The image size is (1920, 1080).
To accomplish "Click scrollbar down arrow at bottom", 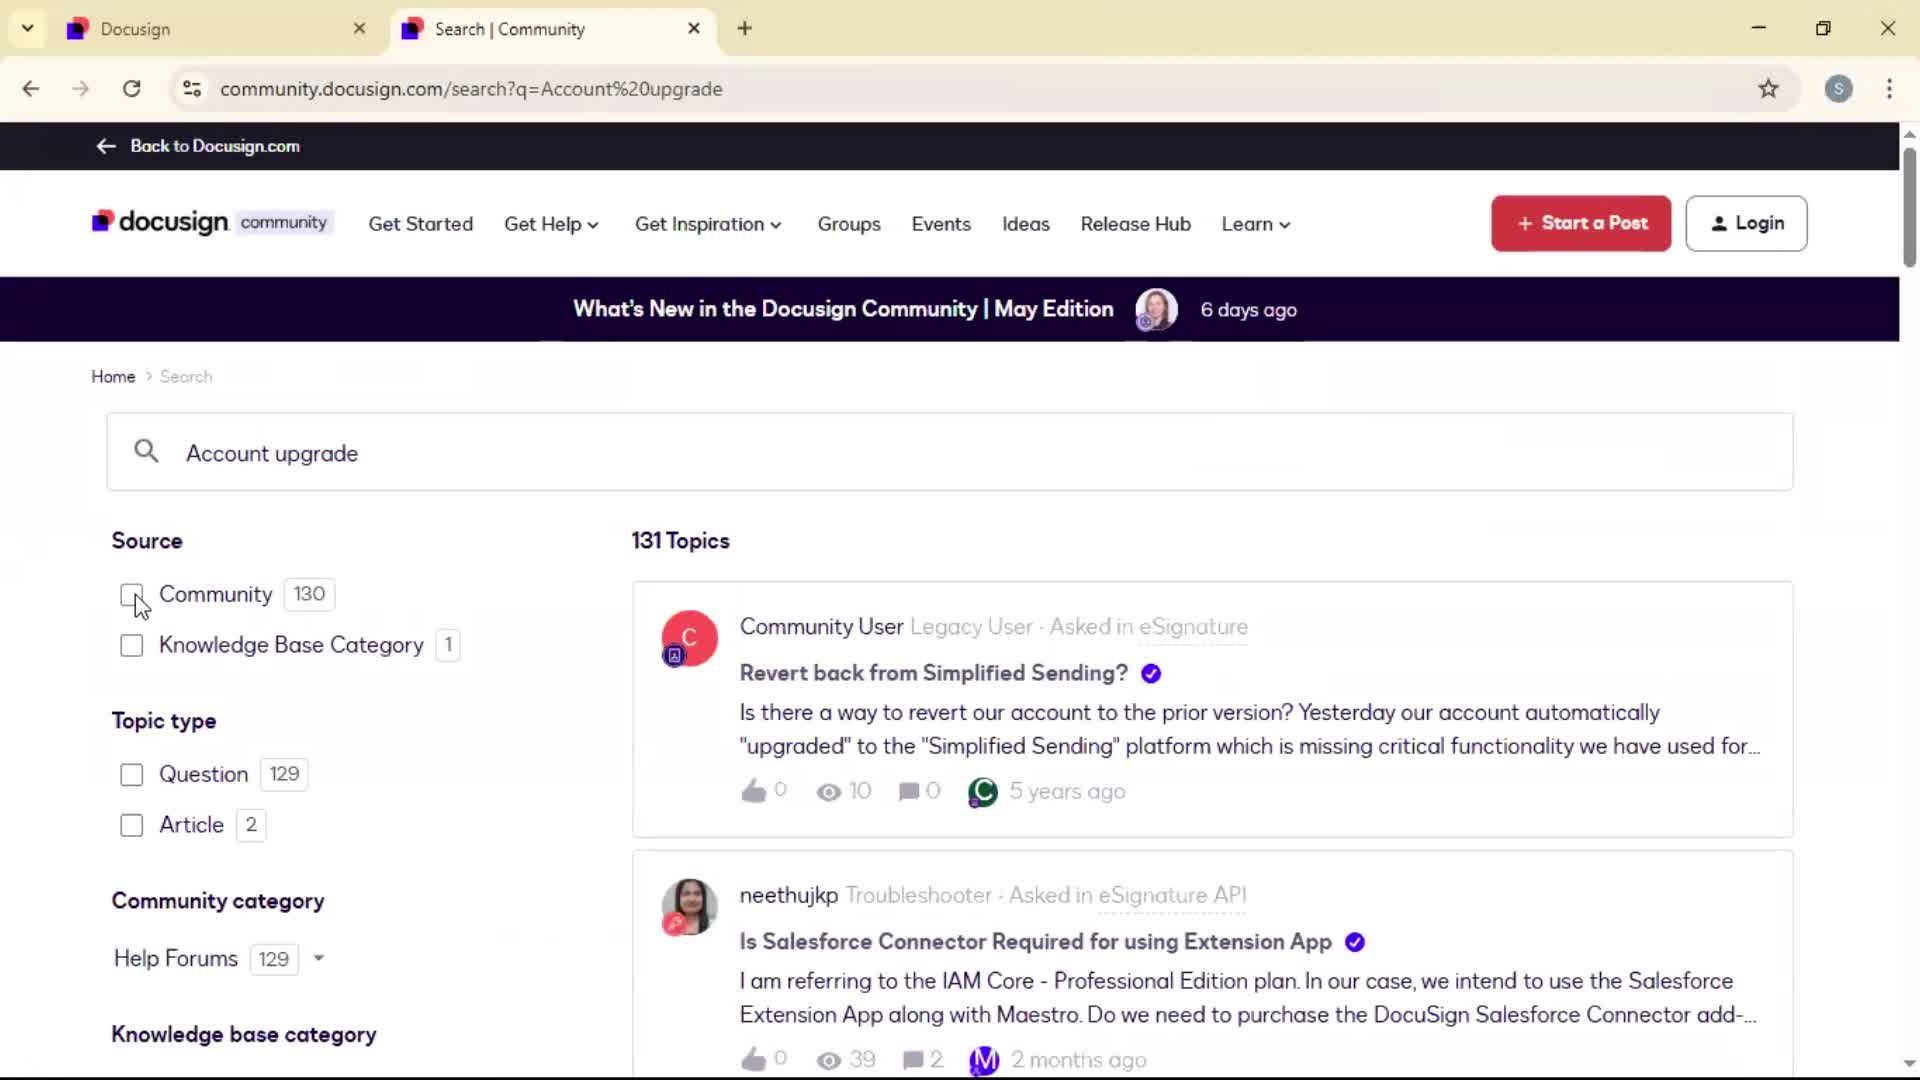I will pyautogui.click(x=1909, y=1063).
